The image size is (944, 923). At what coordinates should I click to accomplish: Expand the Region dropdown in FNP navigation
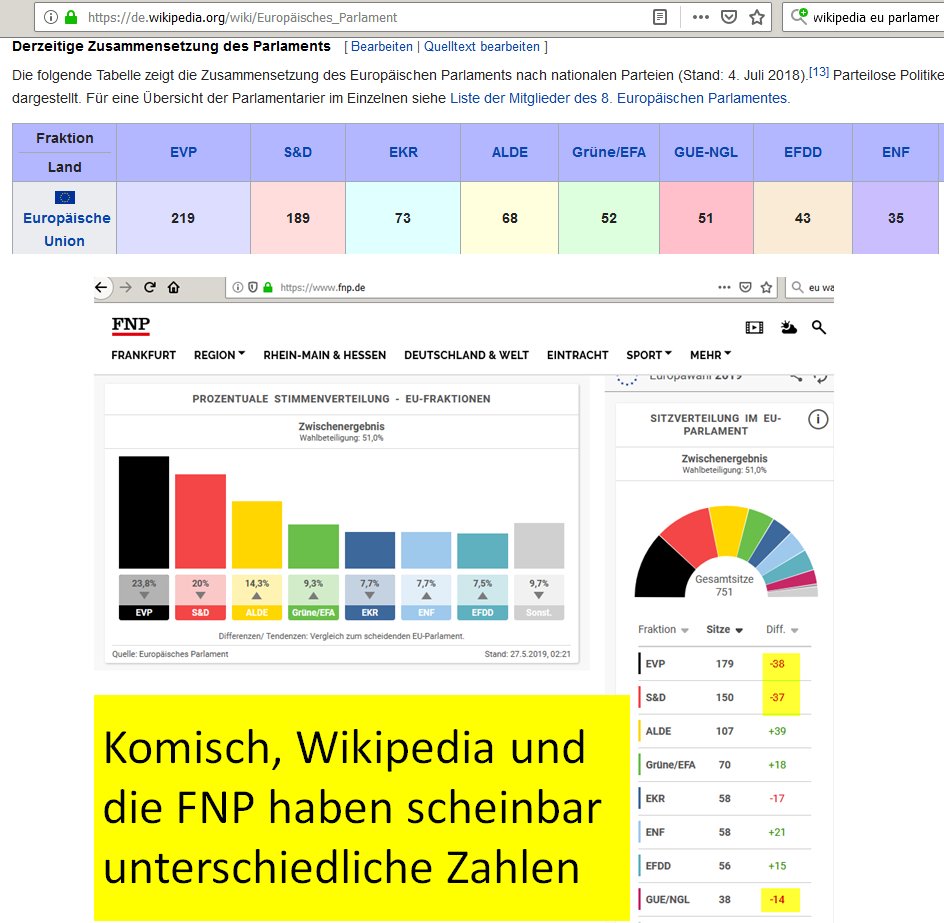click(219, 355)
